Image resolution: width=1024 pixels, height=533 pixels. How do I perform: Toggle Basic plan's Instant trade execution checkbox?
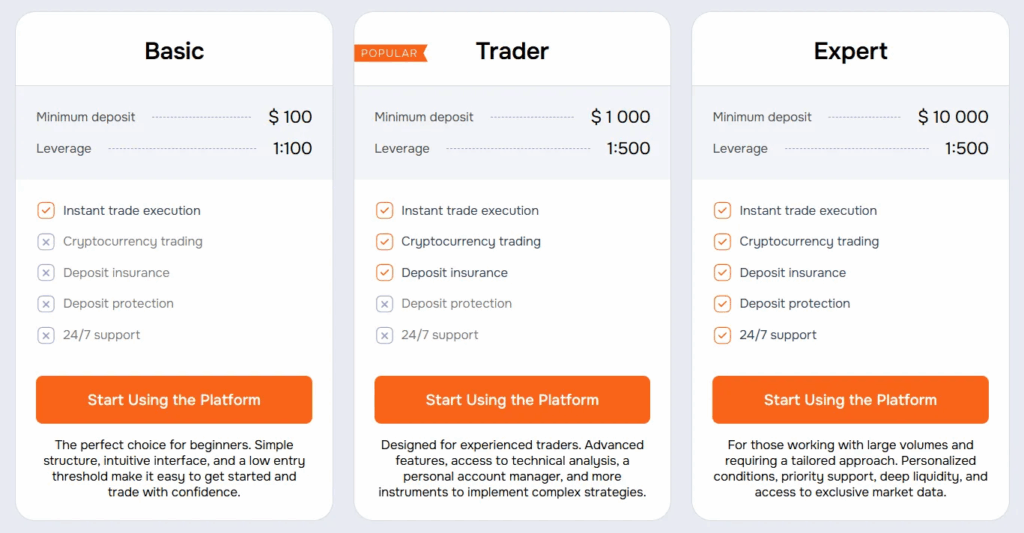pyautogui.click(x=46, y=211)
